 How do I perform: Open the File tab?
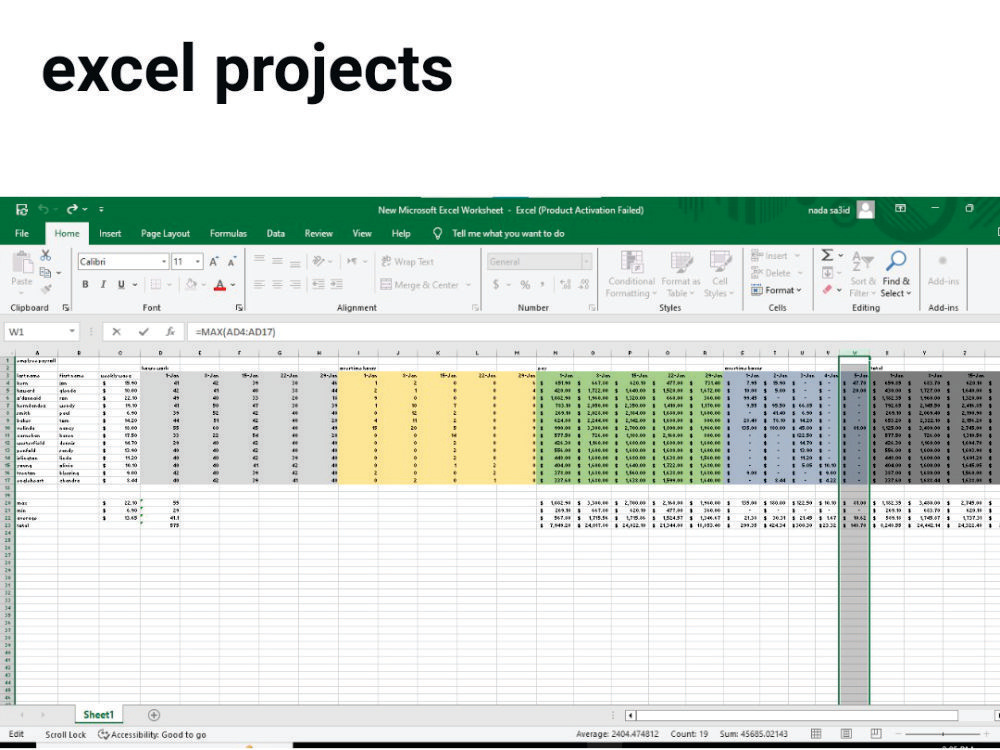(22, 233)
